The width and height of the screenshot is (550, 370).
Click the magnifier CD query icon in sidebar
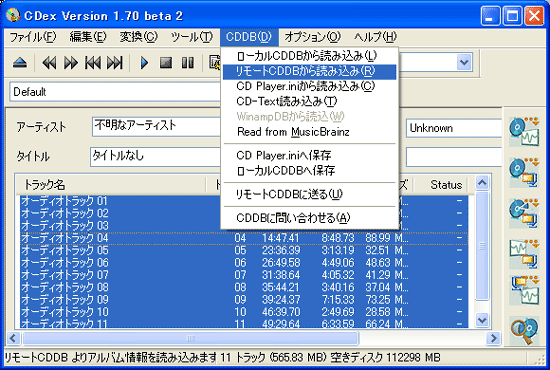pos(524,331)
